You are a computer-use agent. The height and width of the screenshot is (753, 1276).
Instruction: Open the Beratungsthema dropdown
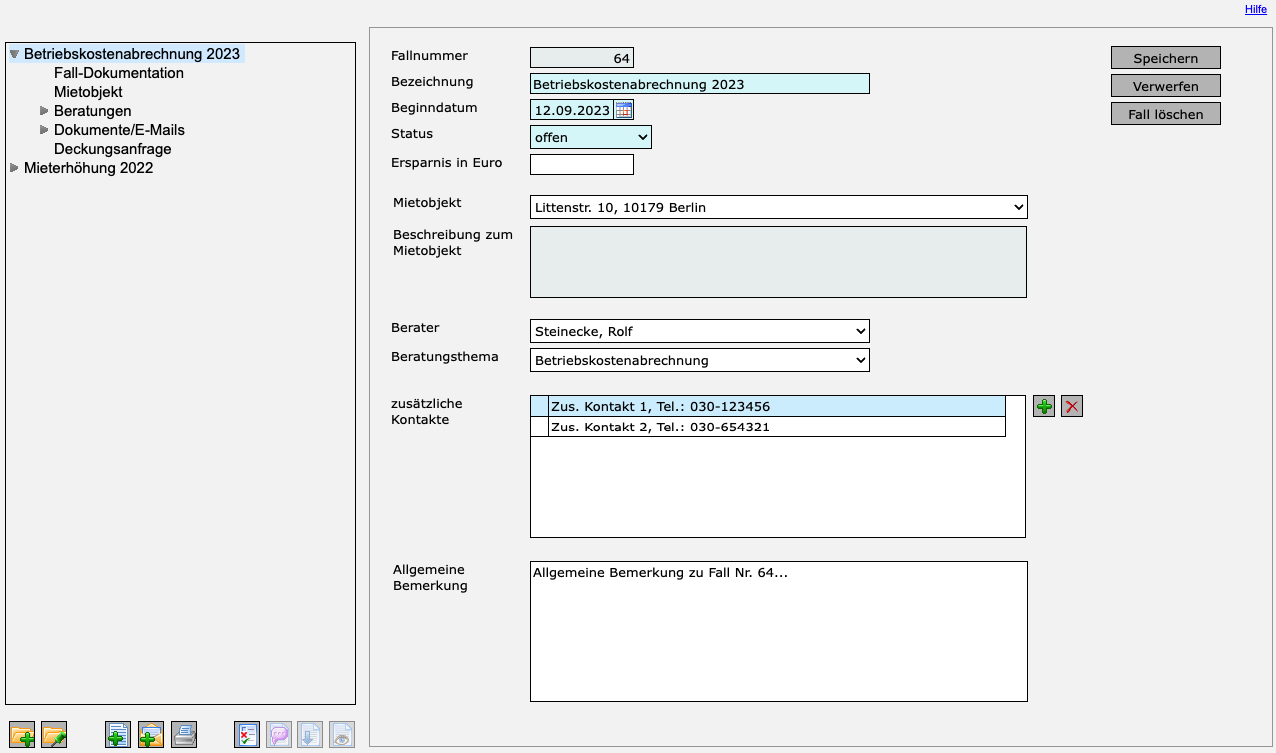[699, 360]
